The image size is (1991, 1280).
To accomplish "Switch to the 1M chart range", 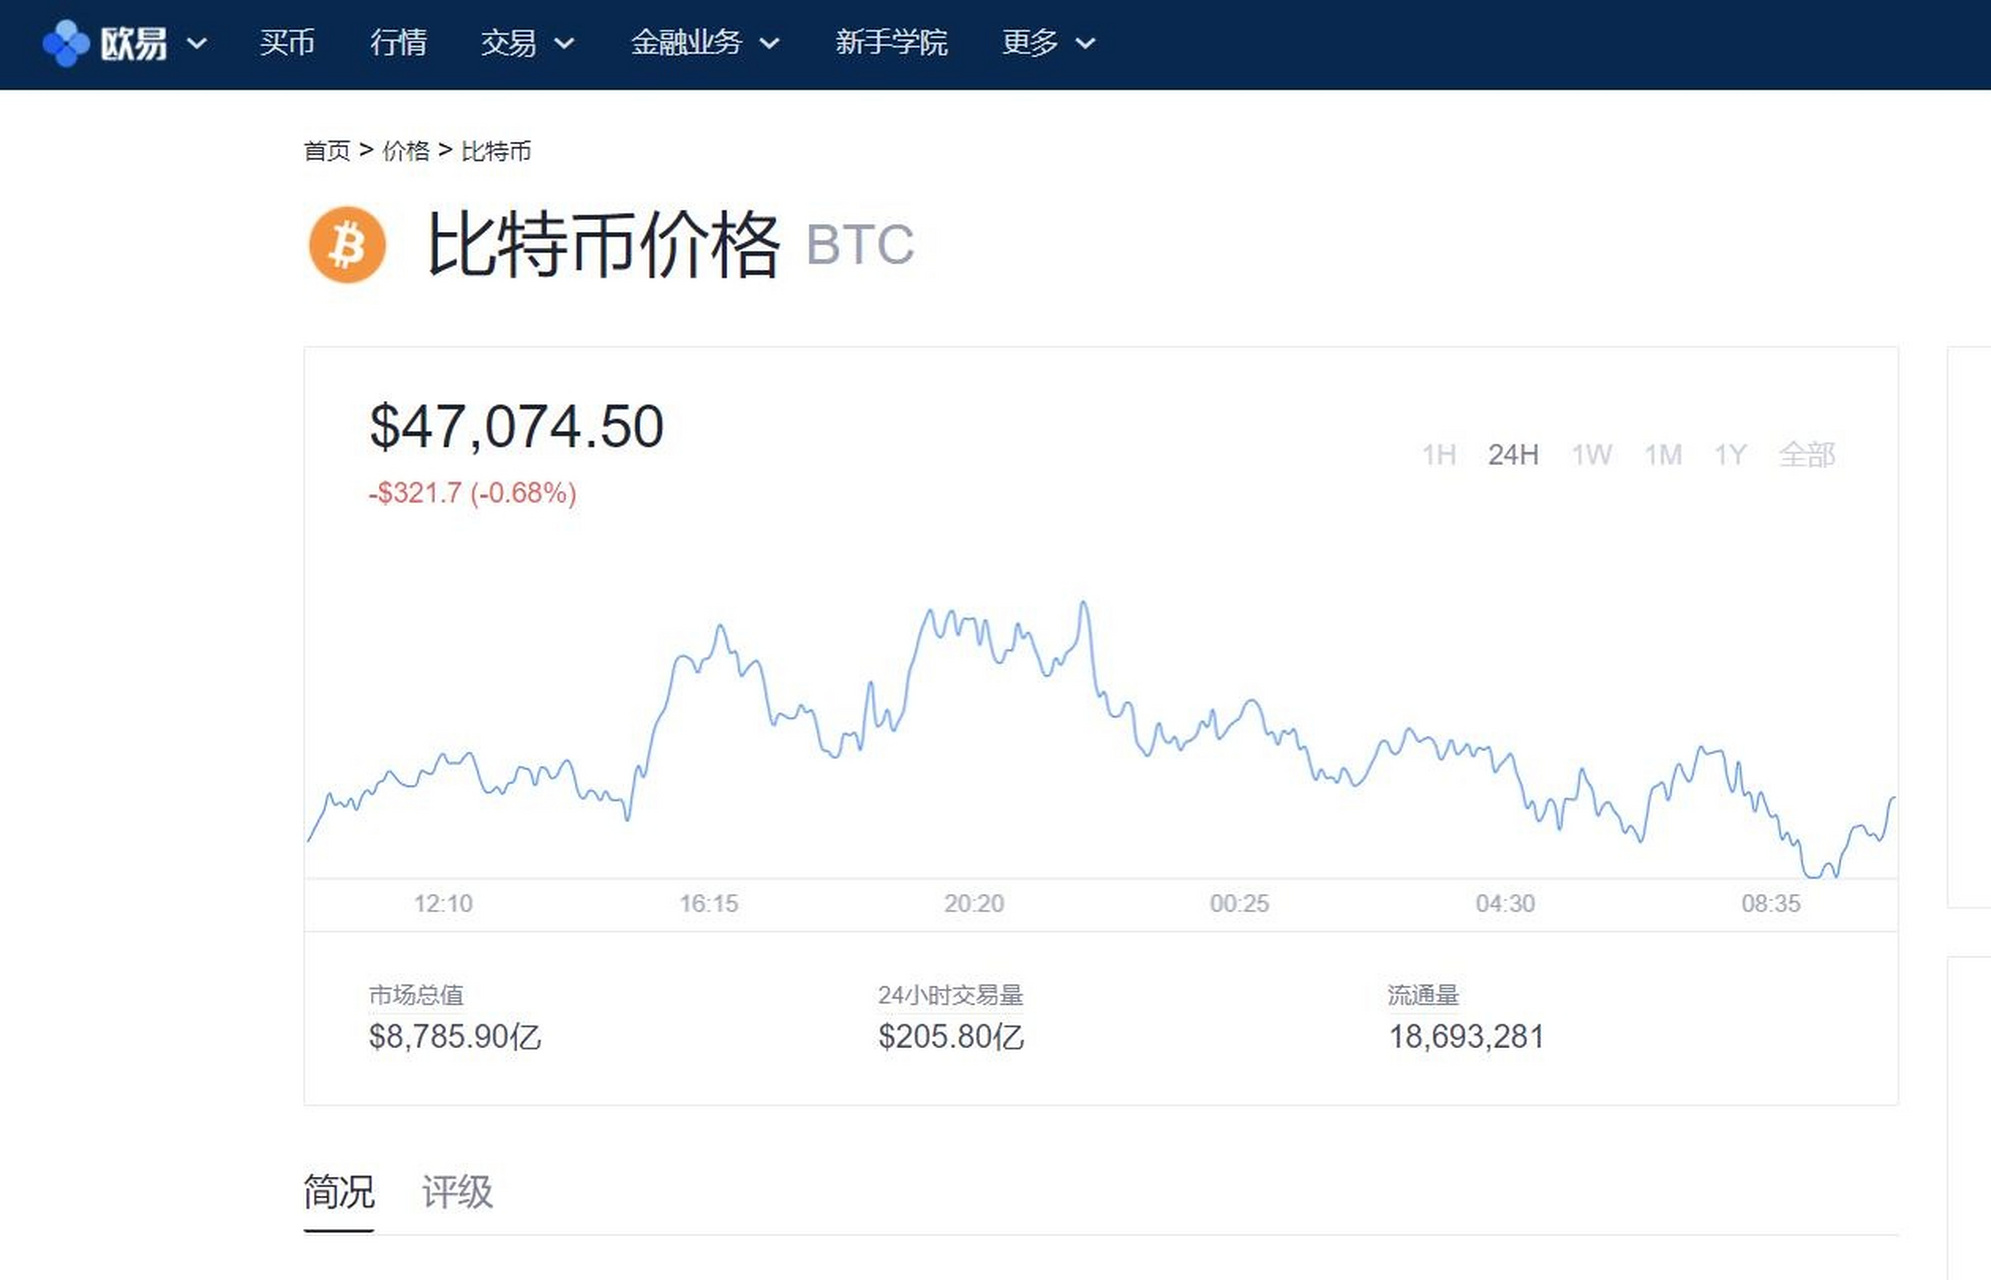I will point(1662,455).
